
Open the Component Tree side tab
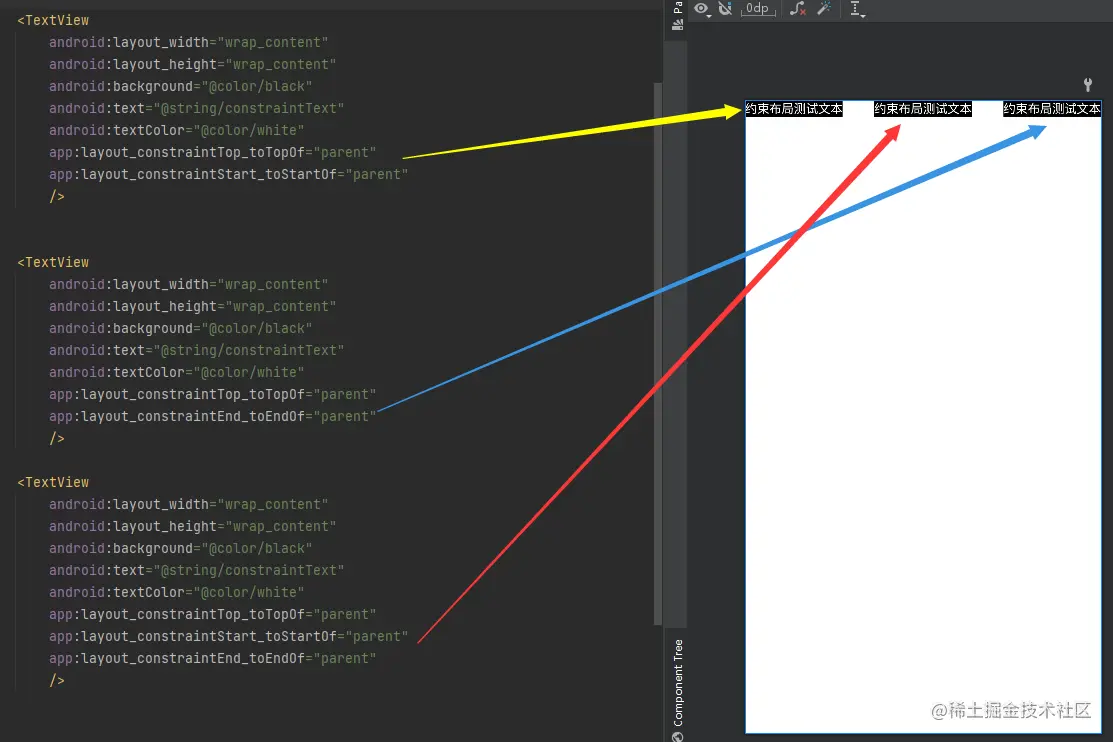pos(678,689)
